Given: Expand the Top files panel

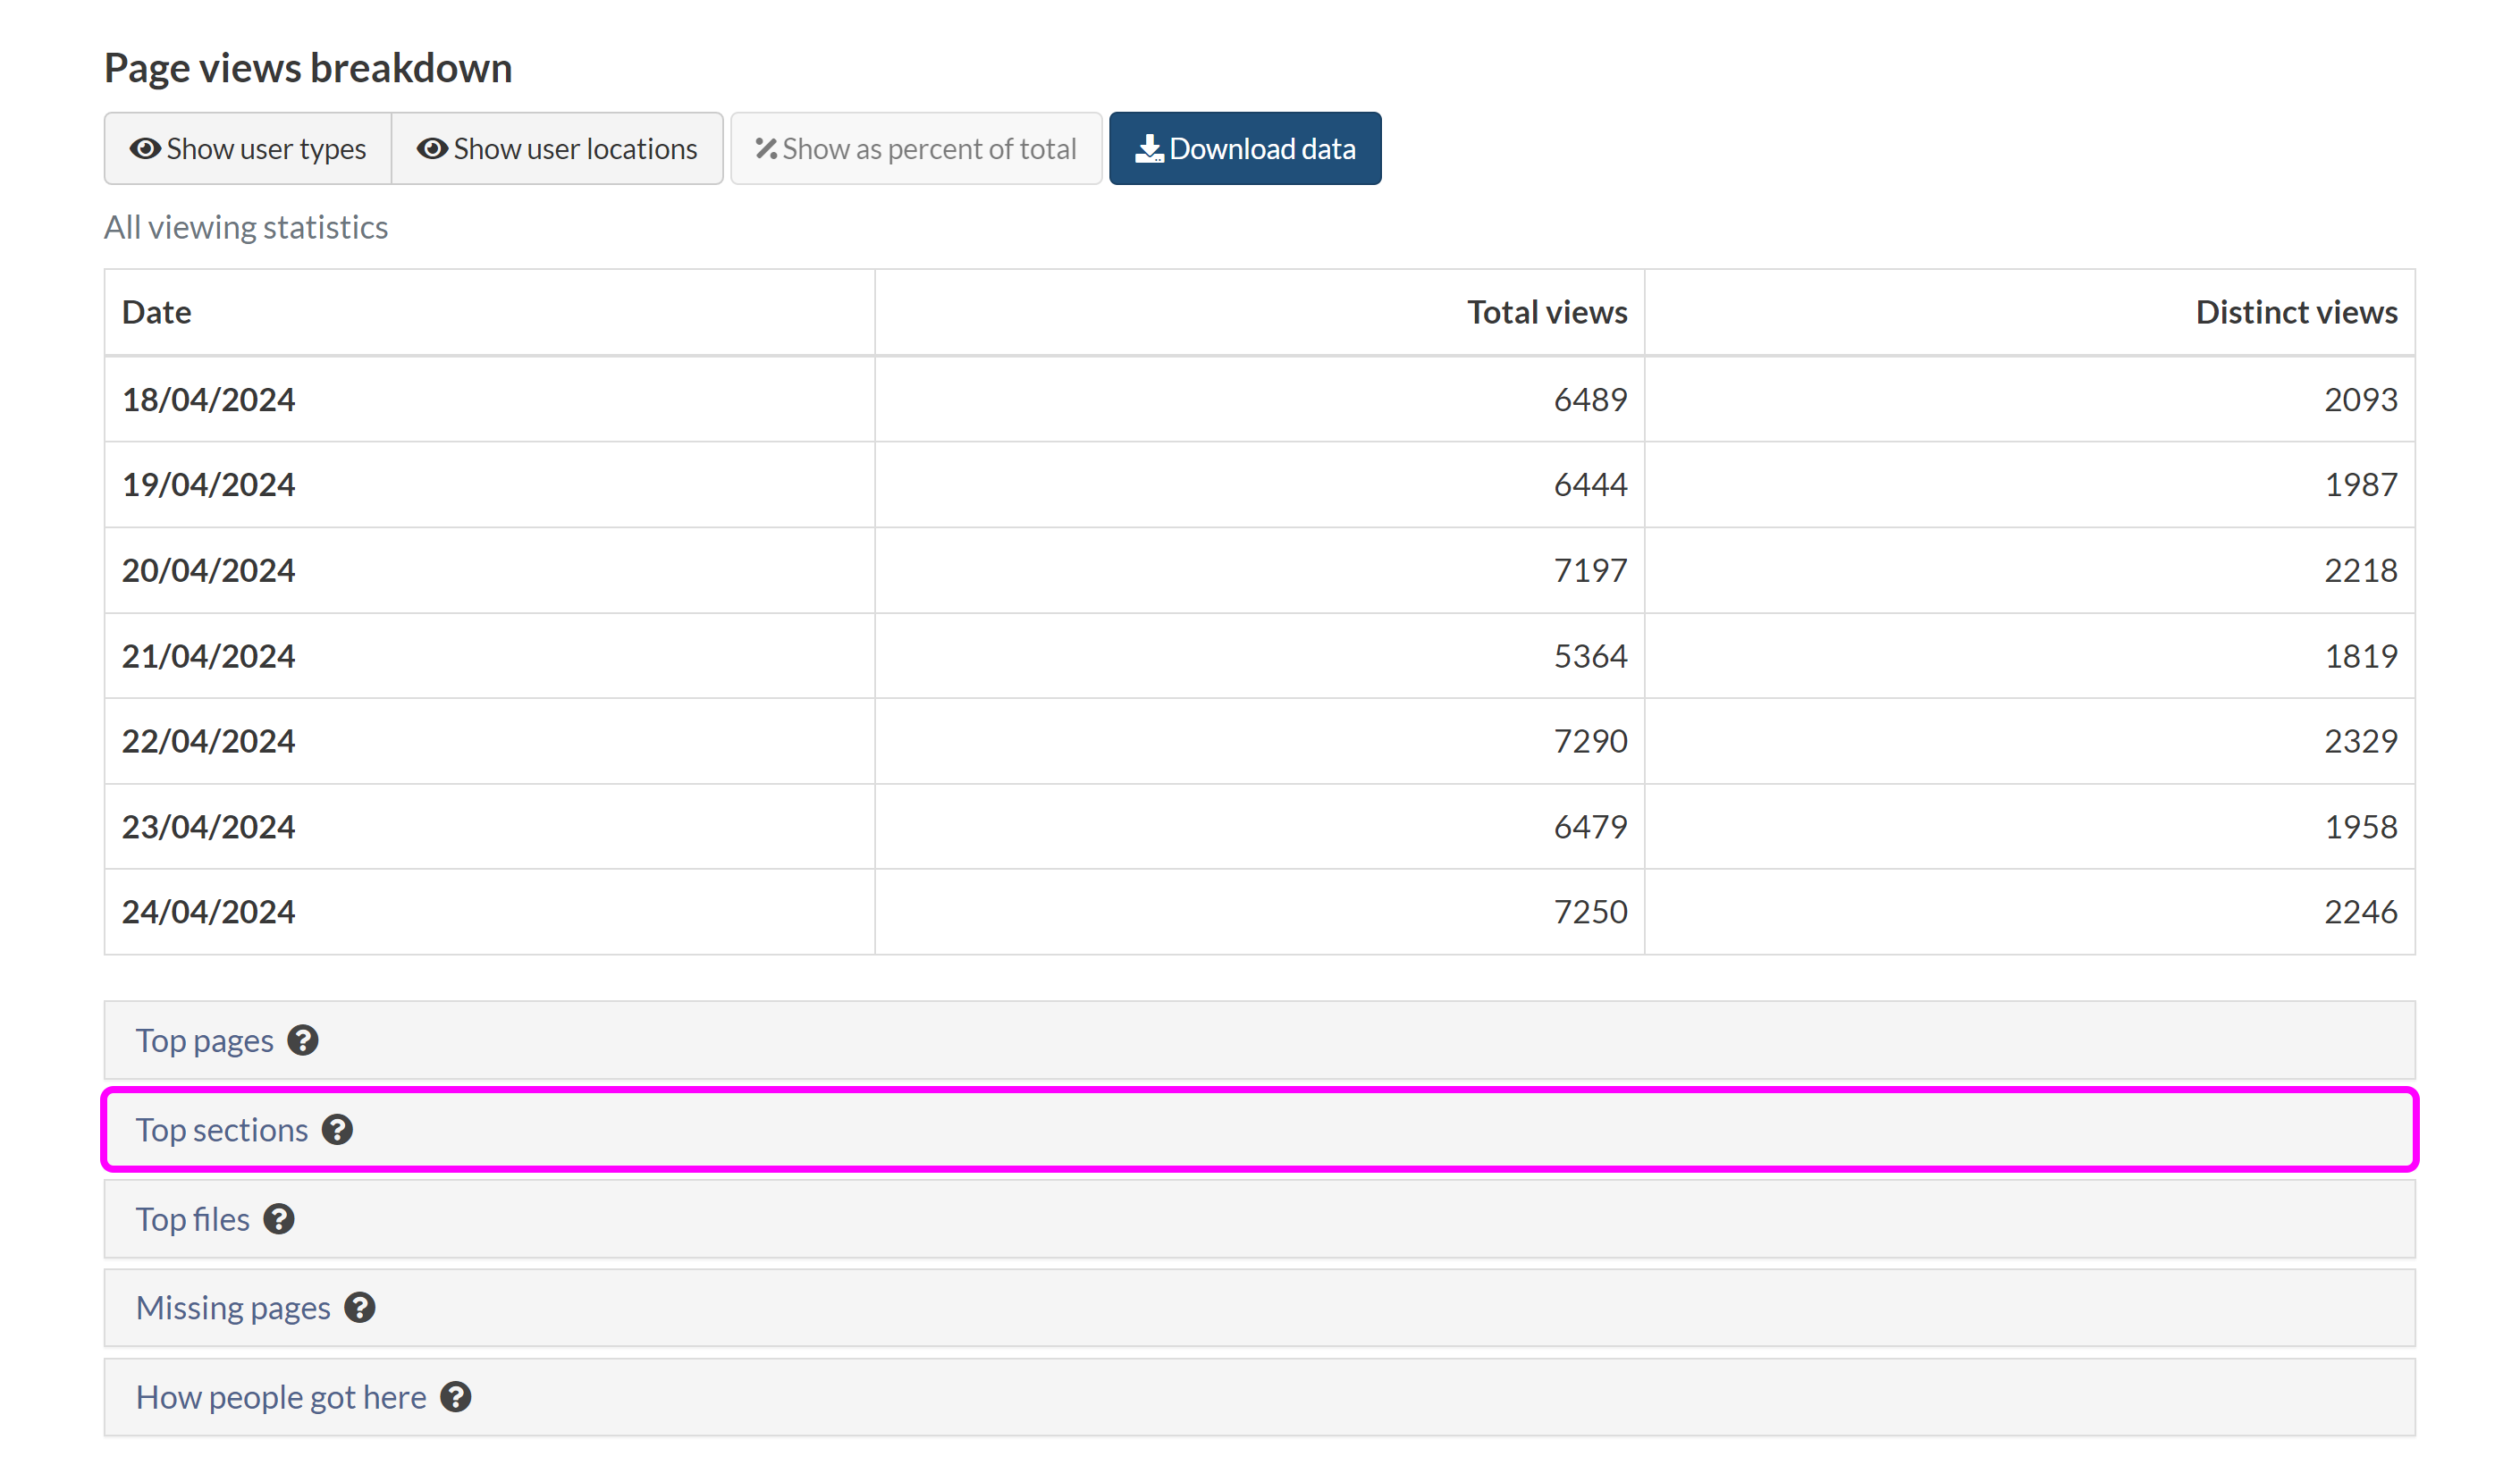Looking at the screenshot, I should (193, 1219).
